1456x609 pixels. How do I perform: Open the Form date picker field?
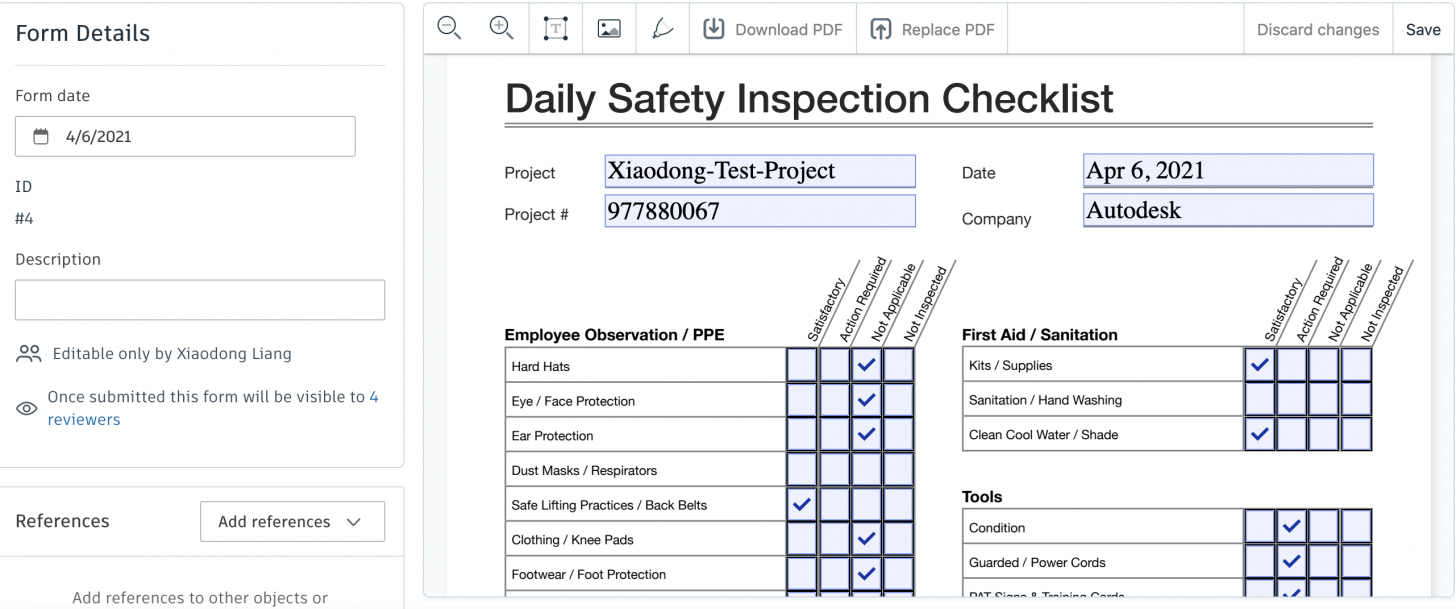[185, 137]
